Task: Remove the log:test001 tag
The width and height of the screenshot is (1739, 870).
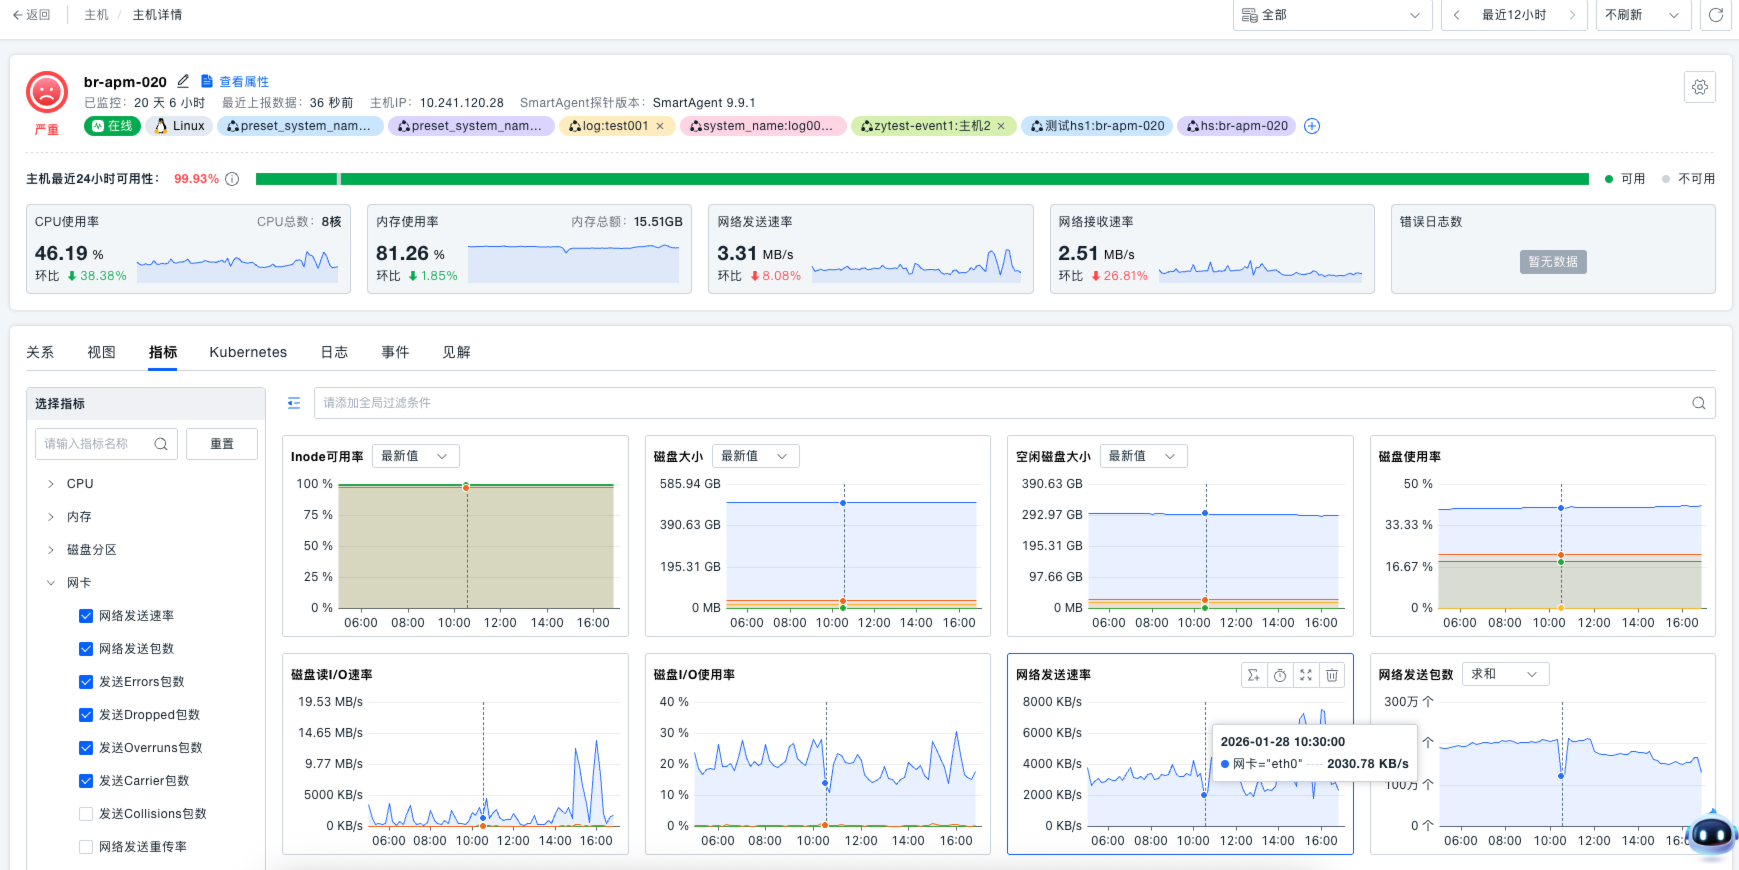Action: point(660,126)
